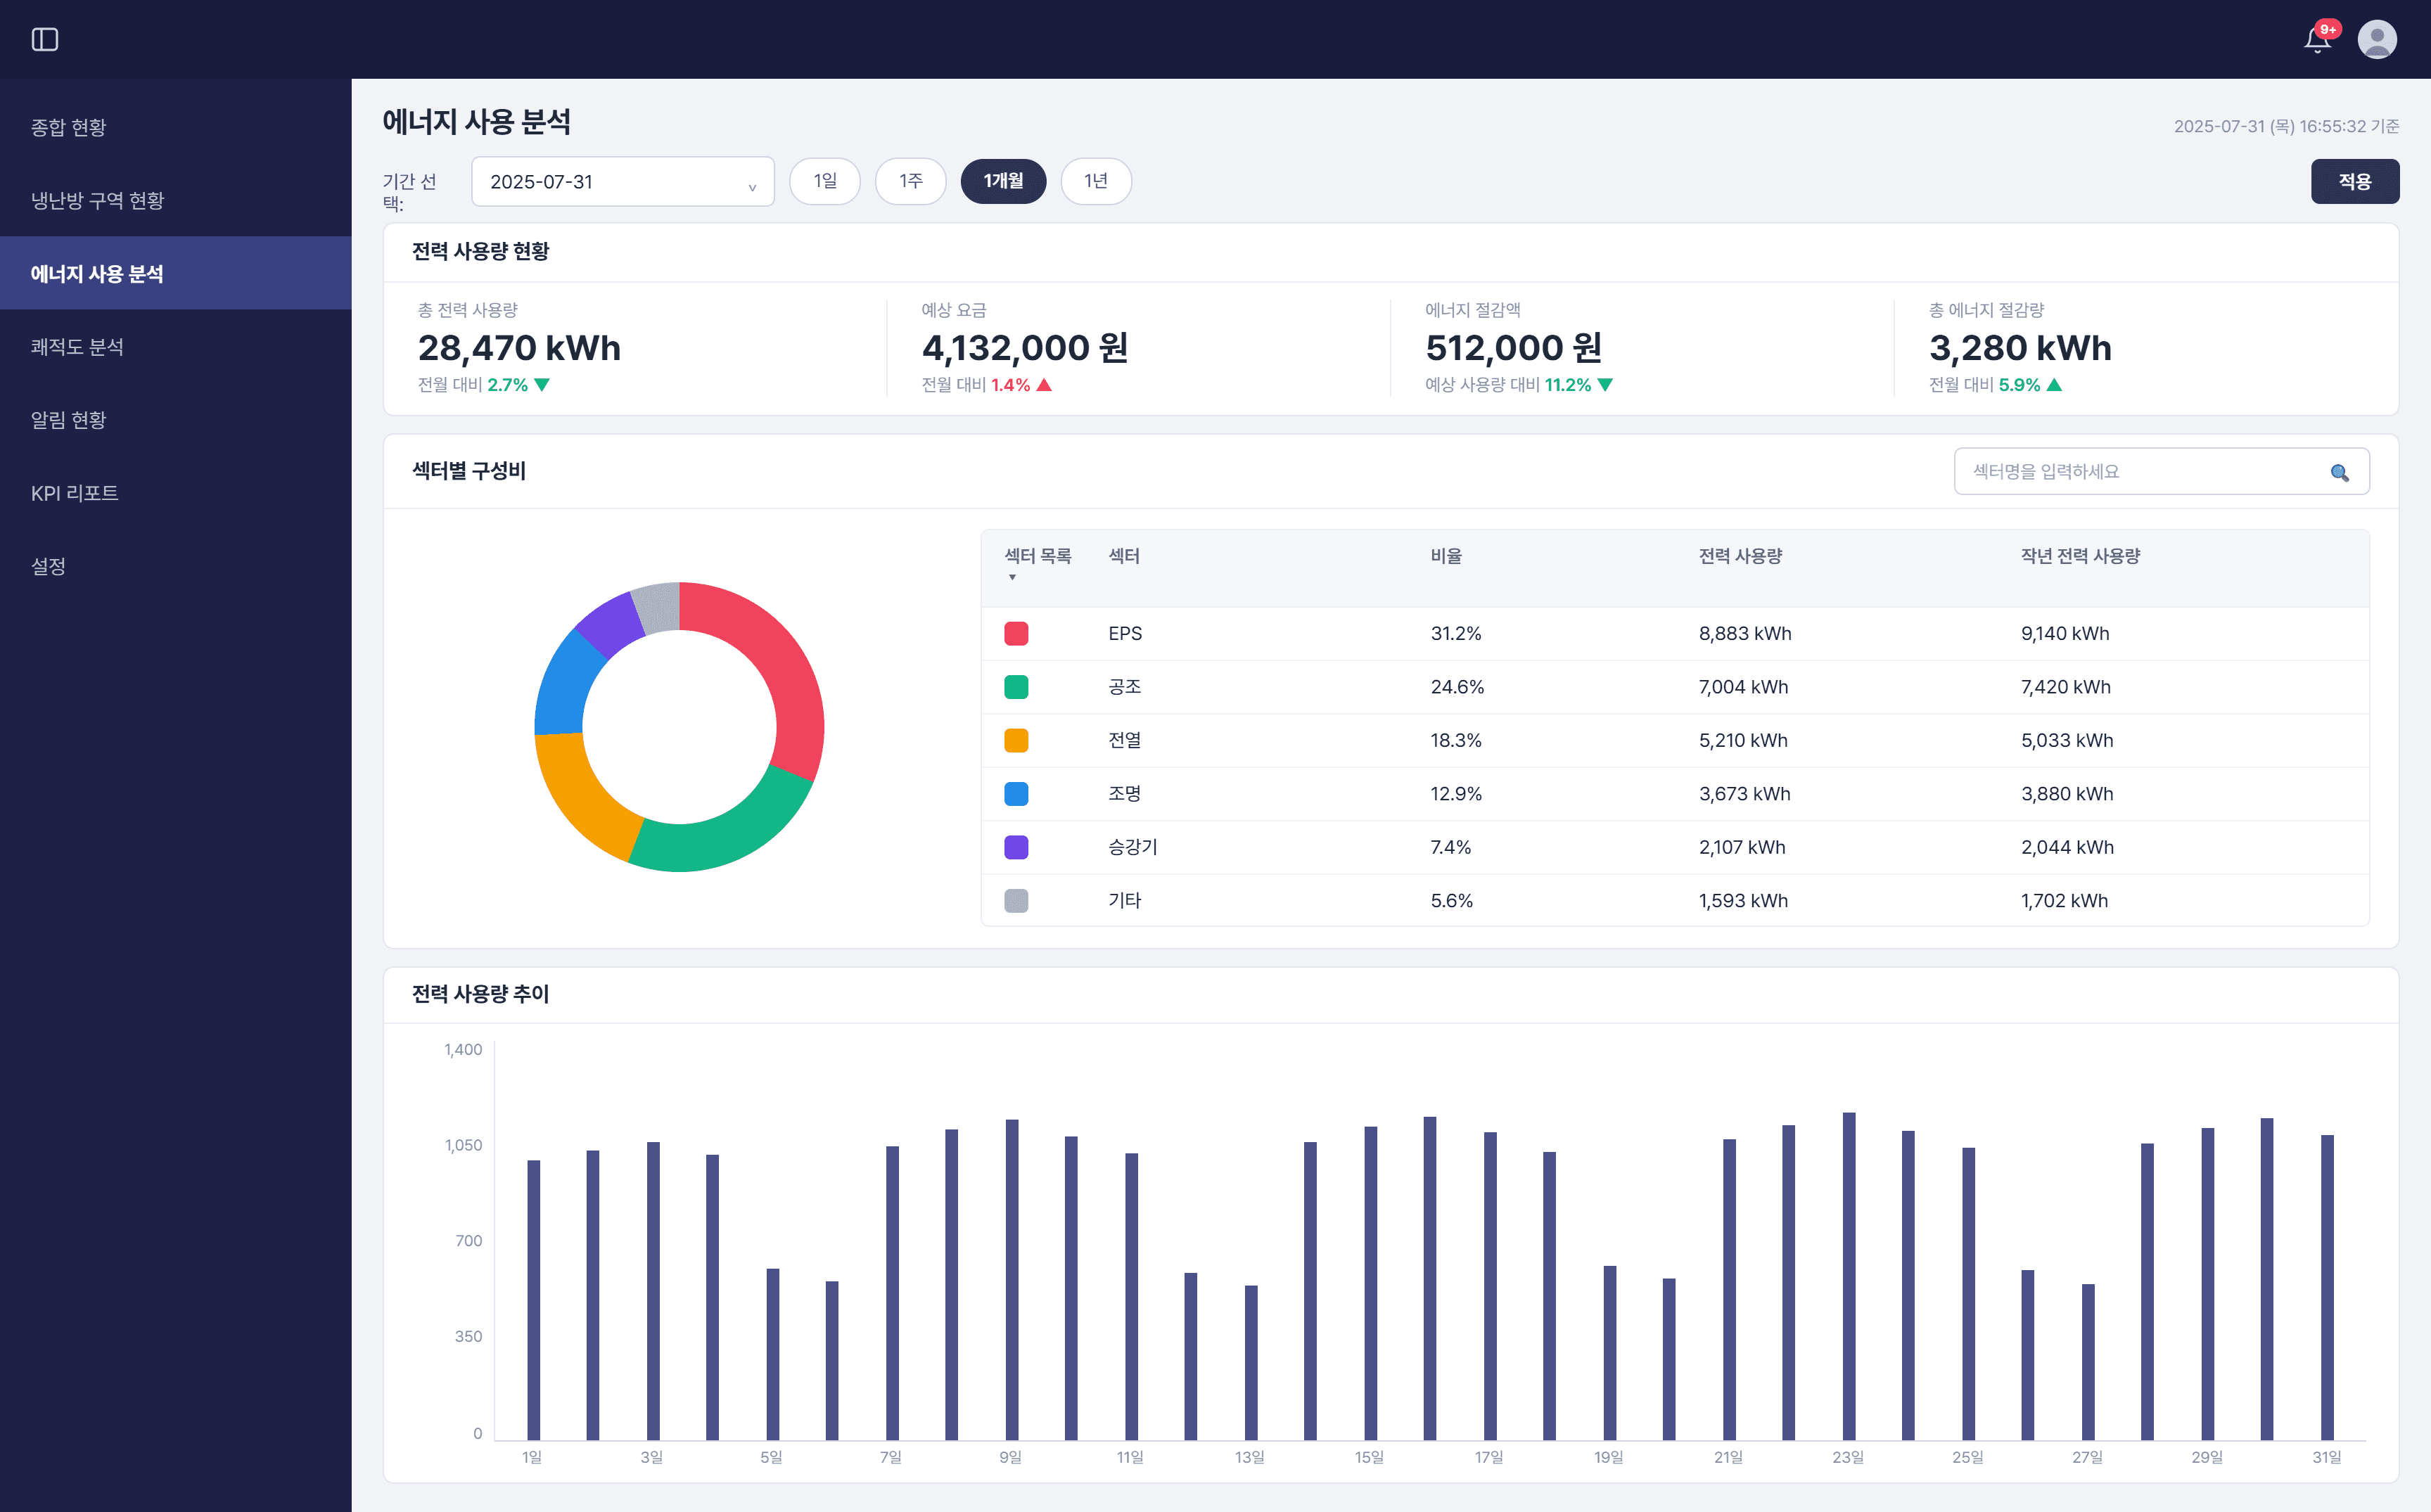Click the 전력 사용량 column header
This screenshot has width=2431, height=1512.
[x=1740, y=556]
